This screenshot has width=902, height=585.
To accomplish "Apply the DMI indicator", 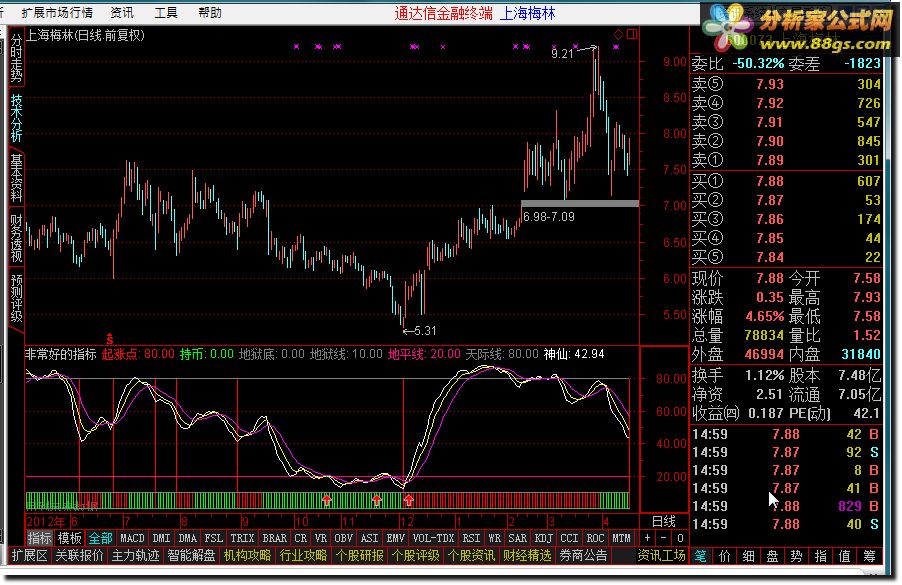I will [x=161, y=538].
